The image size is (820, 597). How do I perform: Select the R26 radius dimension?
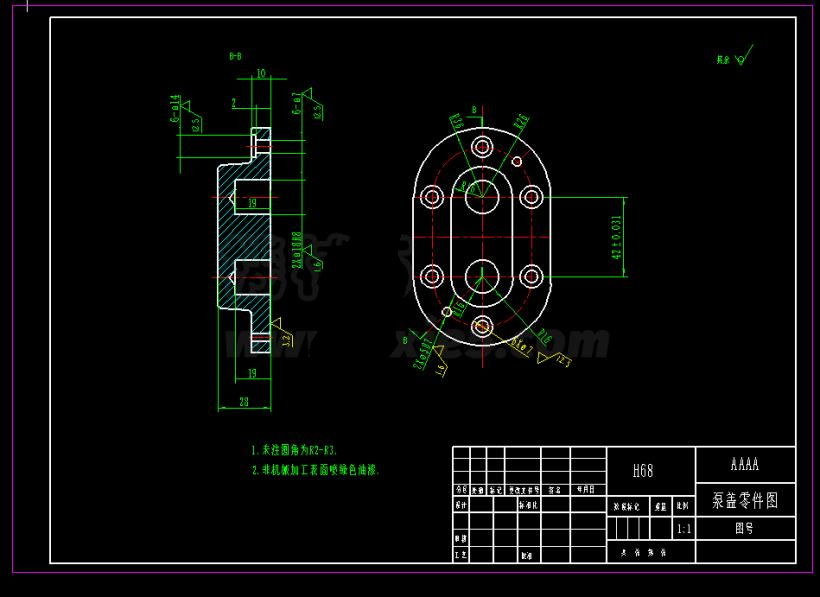tap(522, 122)
